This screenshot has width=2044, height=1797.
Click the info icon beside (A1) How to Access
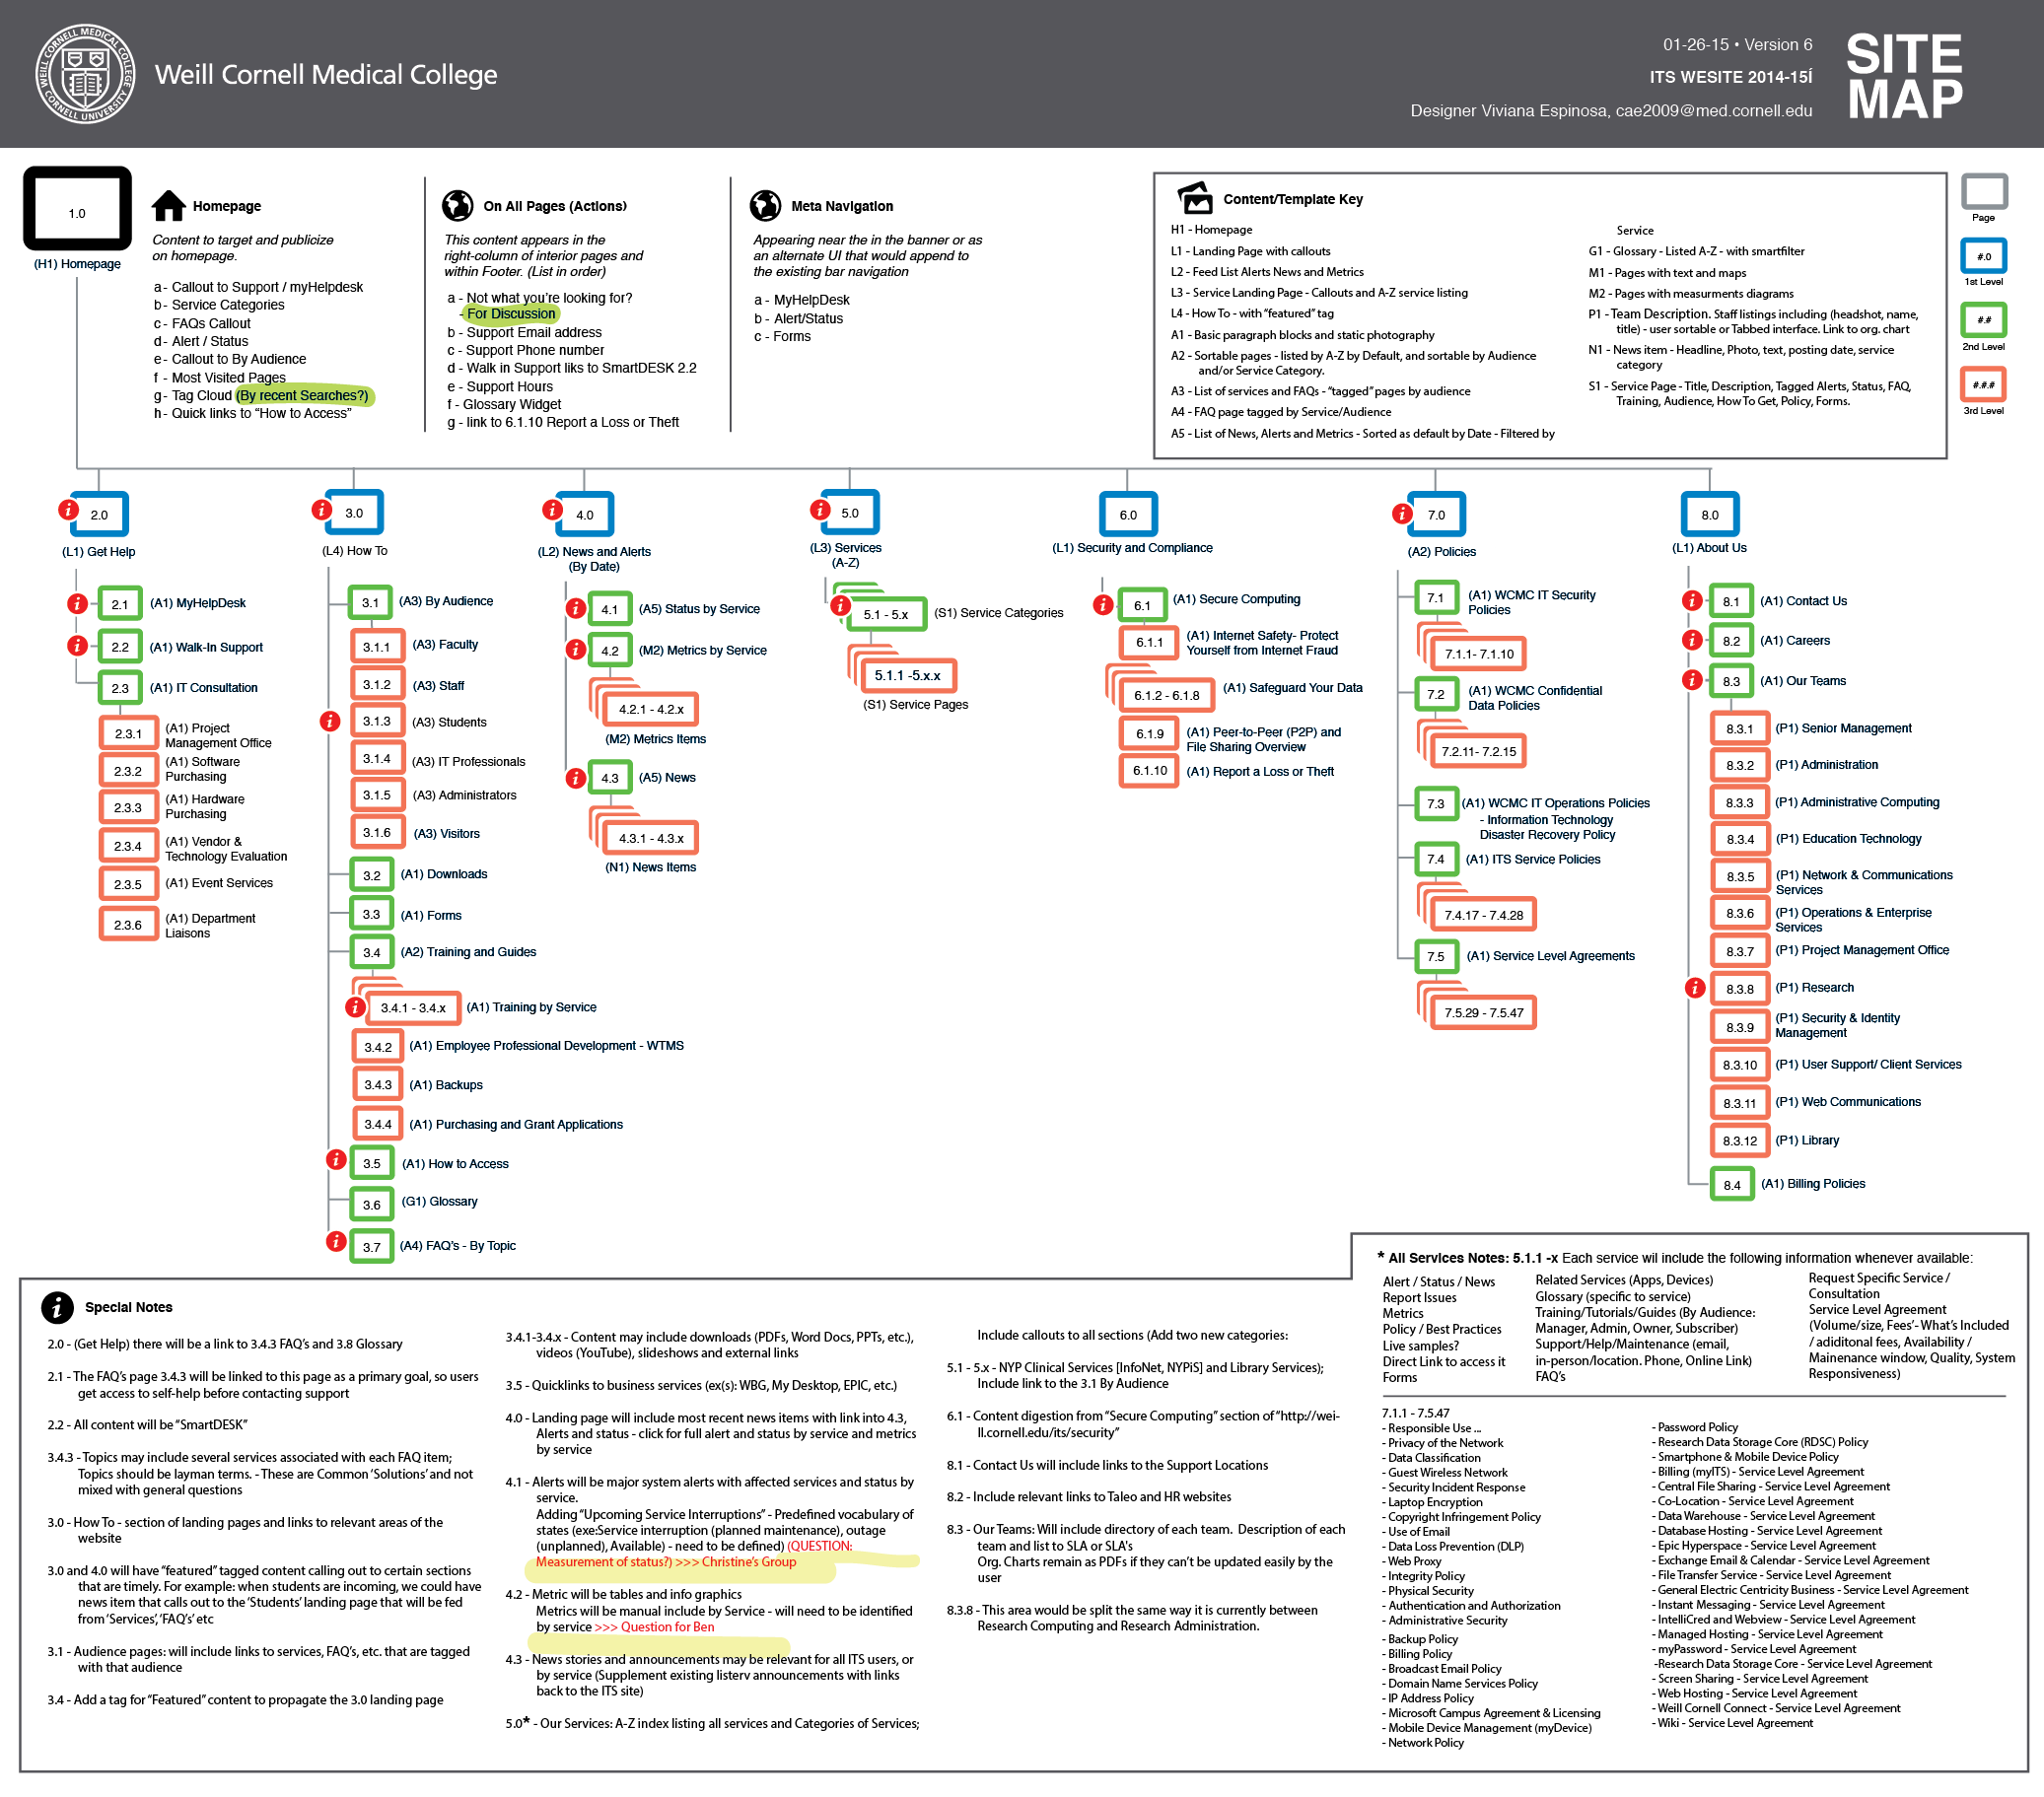[x=335, y=1160]
